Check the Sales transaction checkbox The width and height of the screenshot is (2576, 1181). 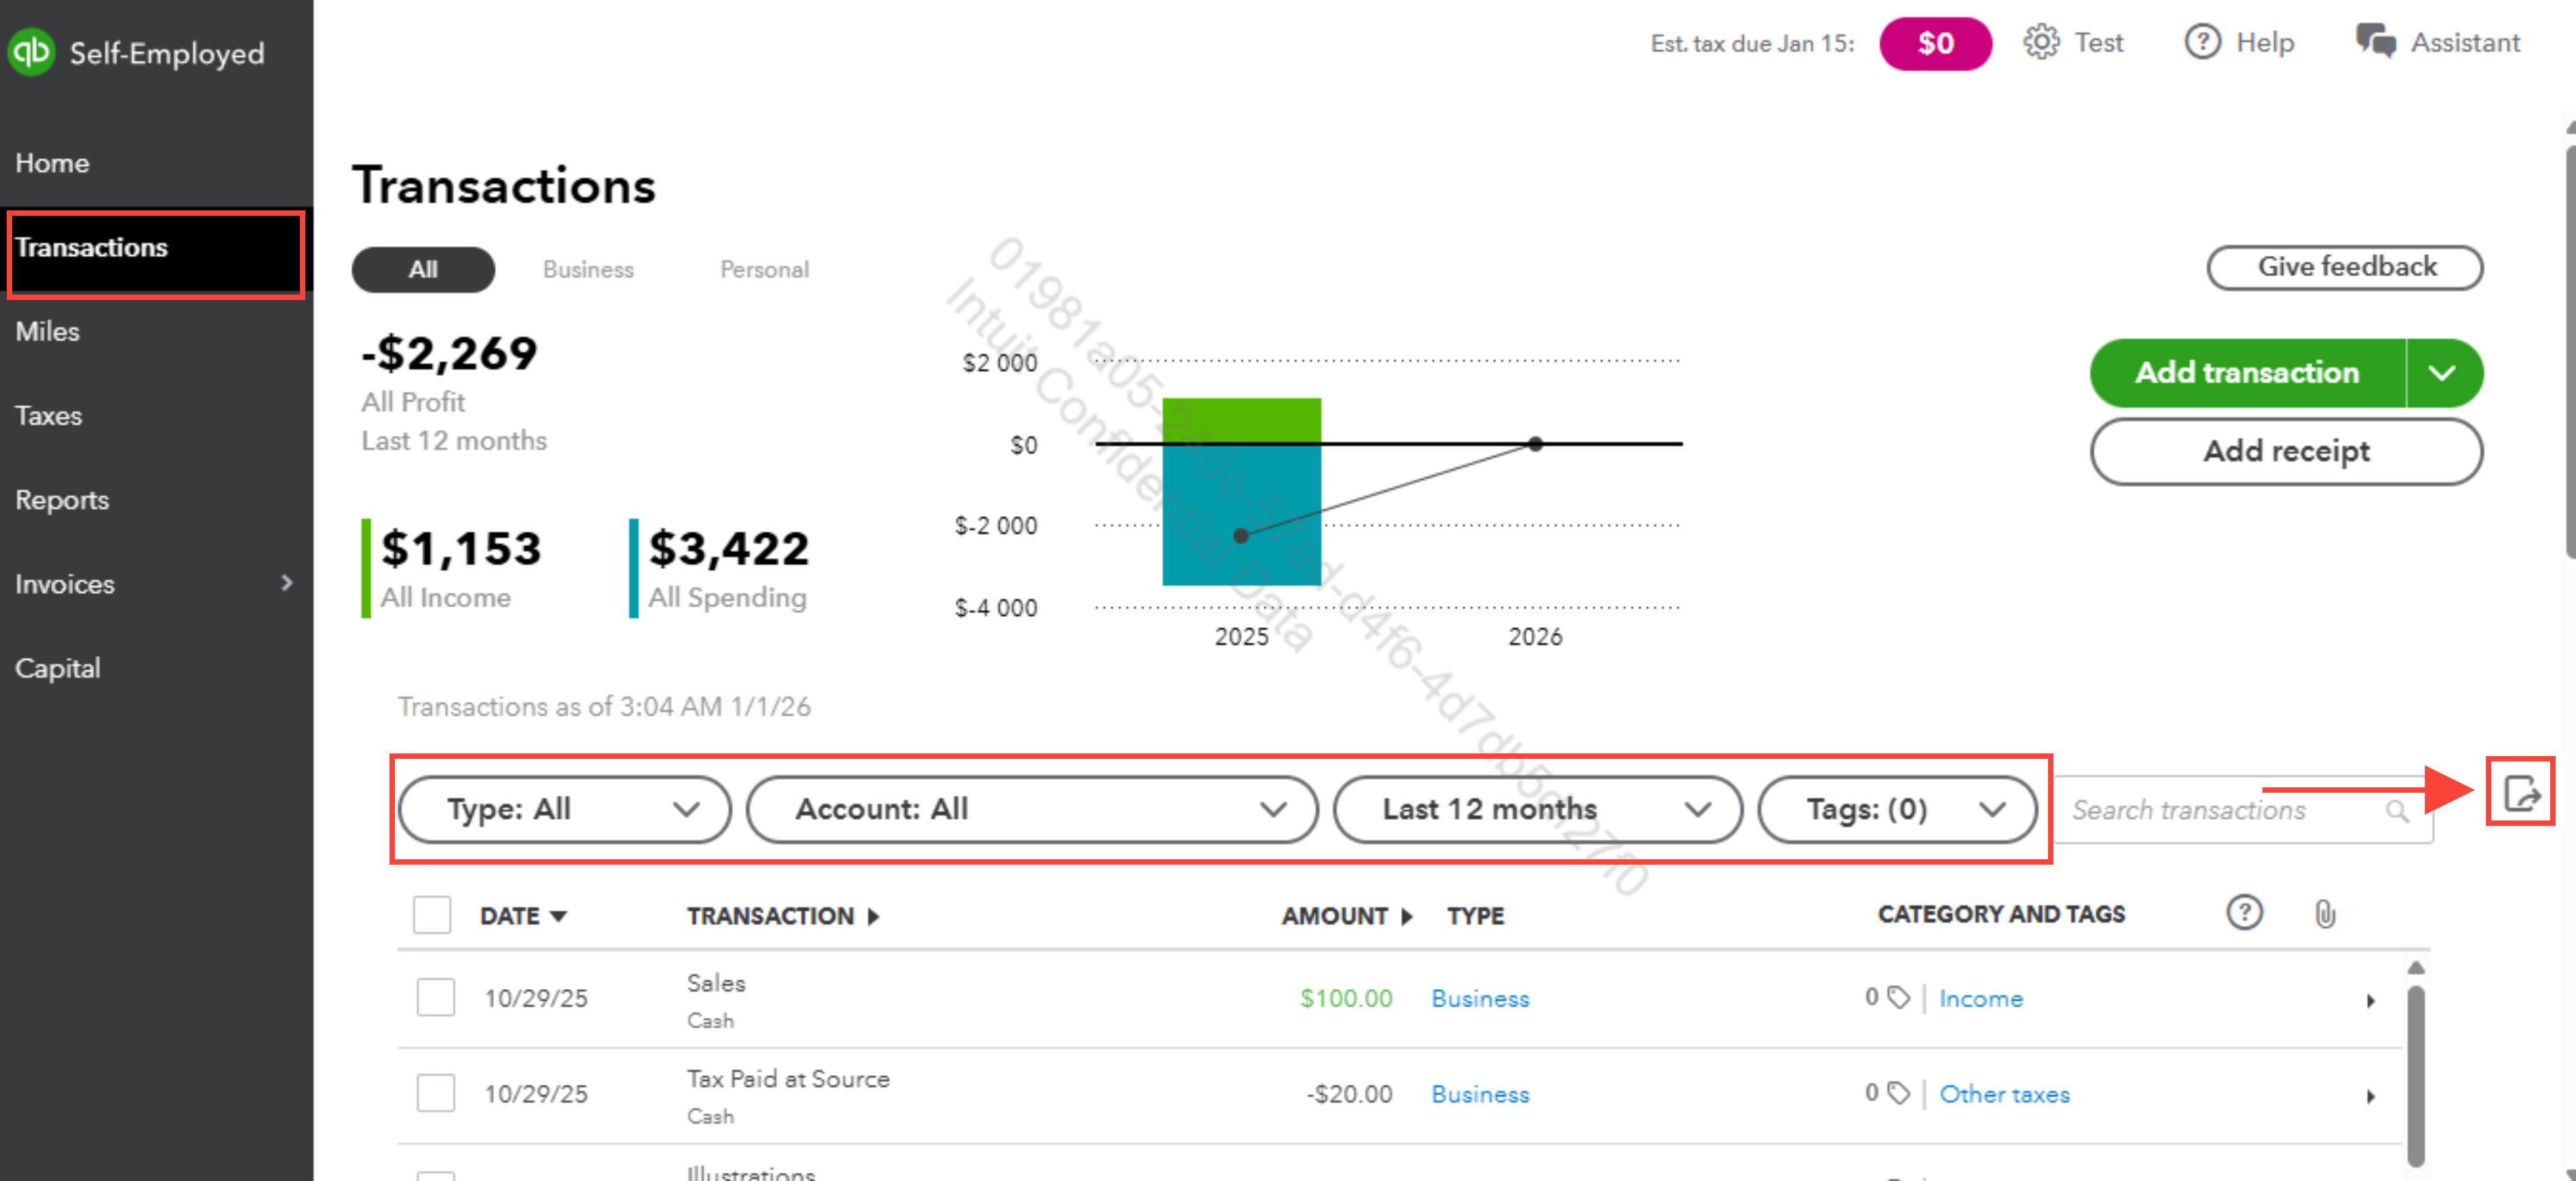pos(436,997)
